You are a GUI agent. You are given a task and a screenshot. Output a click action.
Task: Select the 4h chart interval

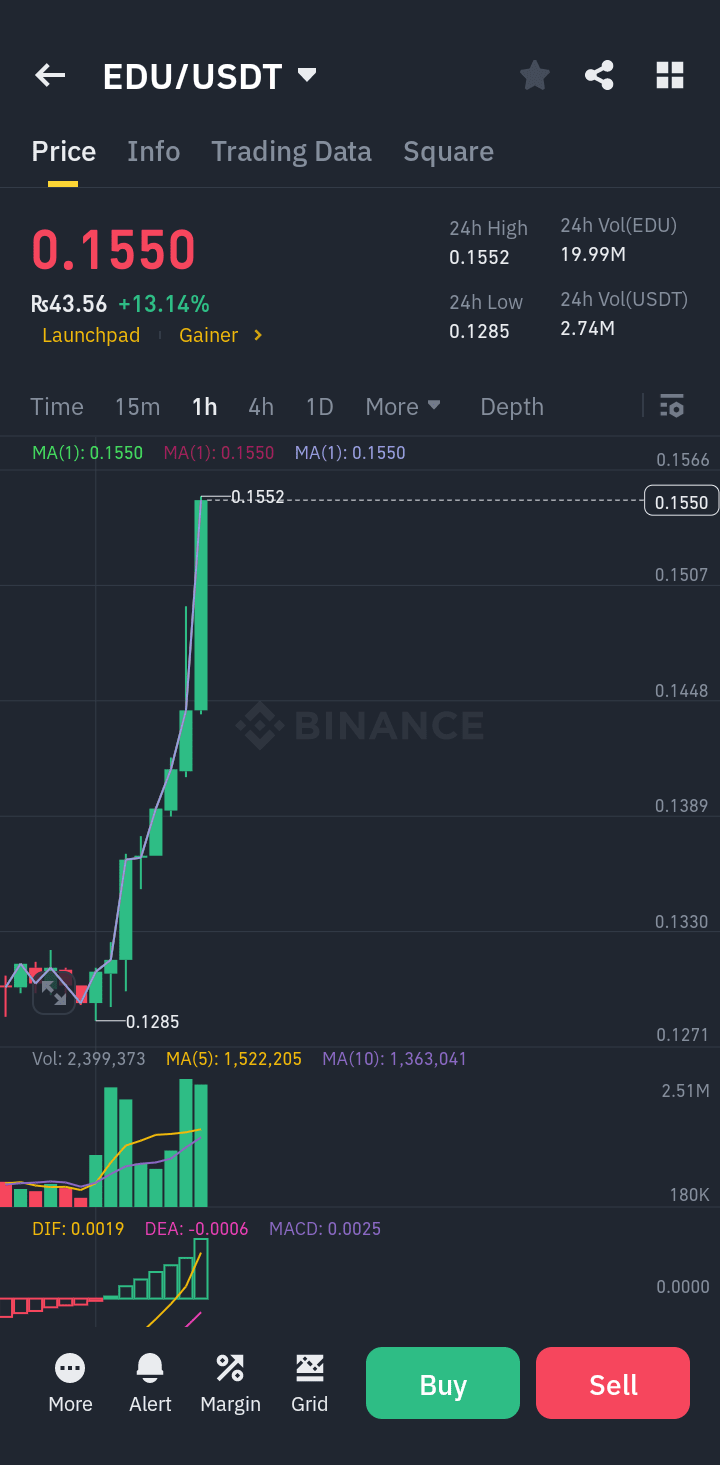coord(261,407)
